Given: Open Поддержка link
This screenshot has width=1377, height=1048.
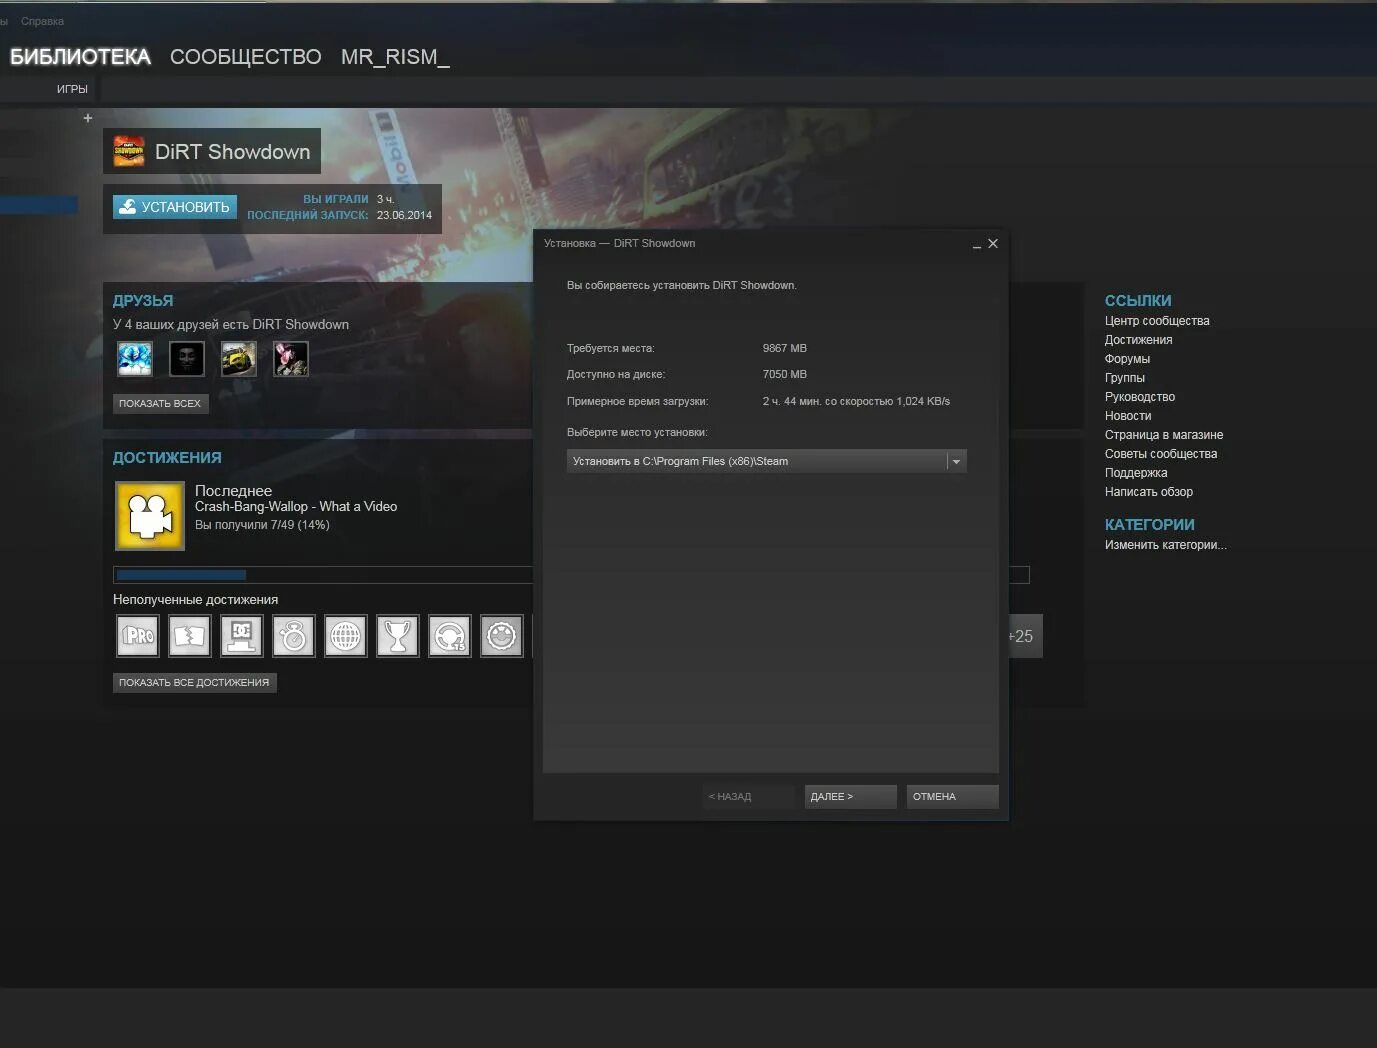Looking at the screenshot, I should pyautogui.click(x=1136, y=473).
